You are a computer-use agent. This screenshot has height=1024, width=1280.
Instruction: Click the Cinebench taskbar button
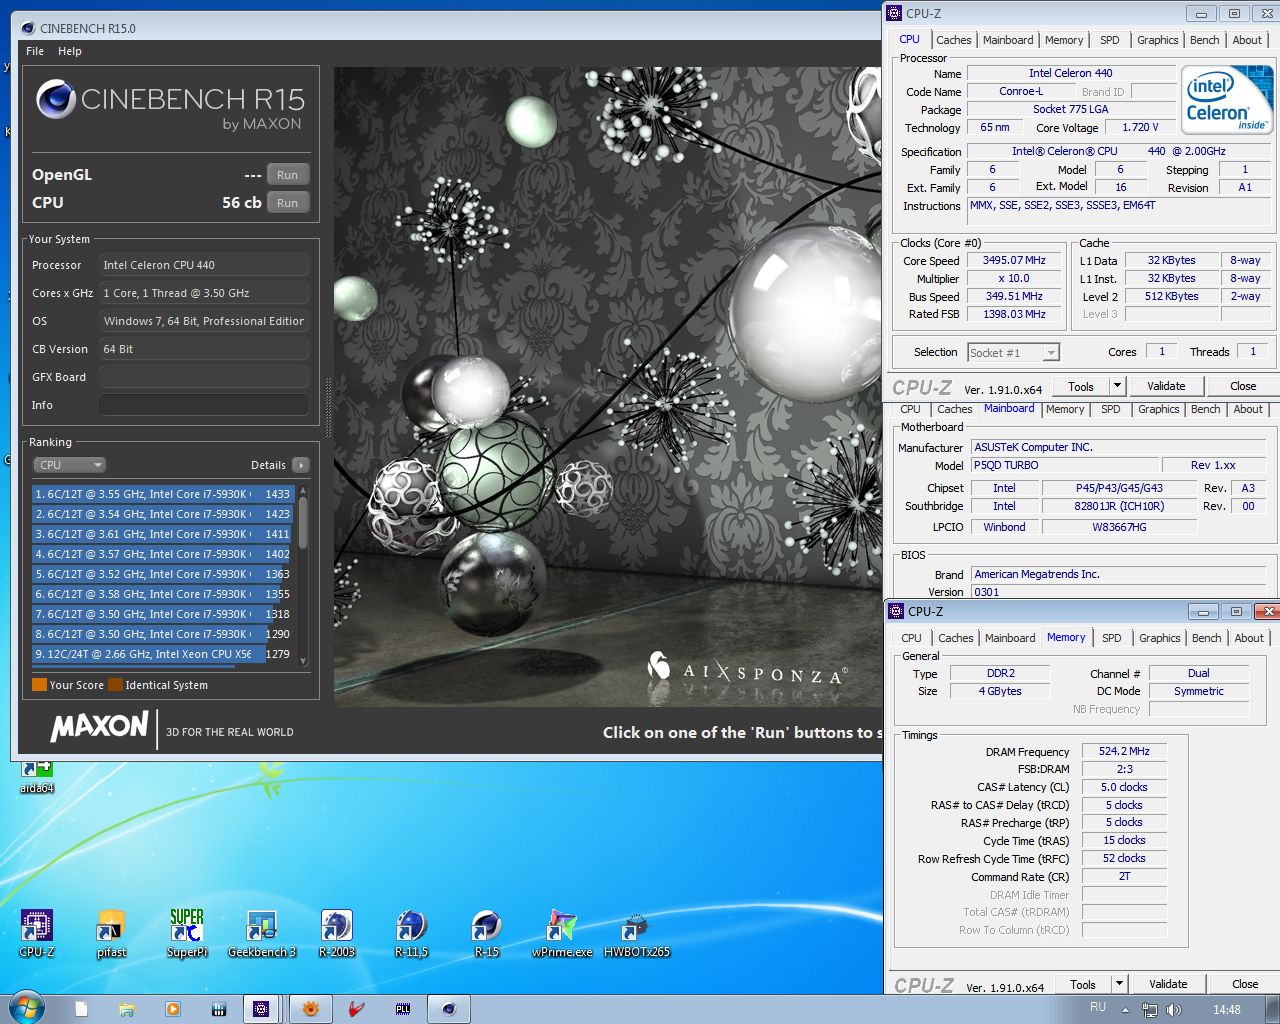click(x=449, y=1009)
